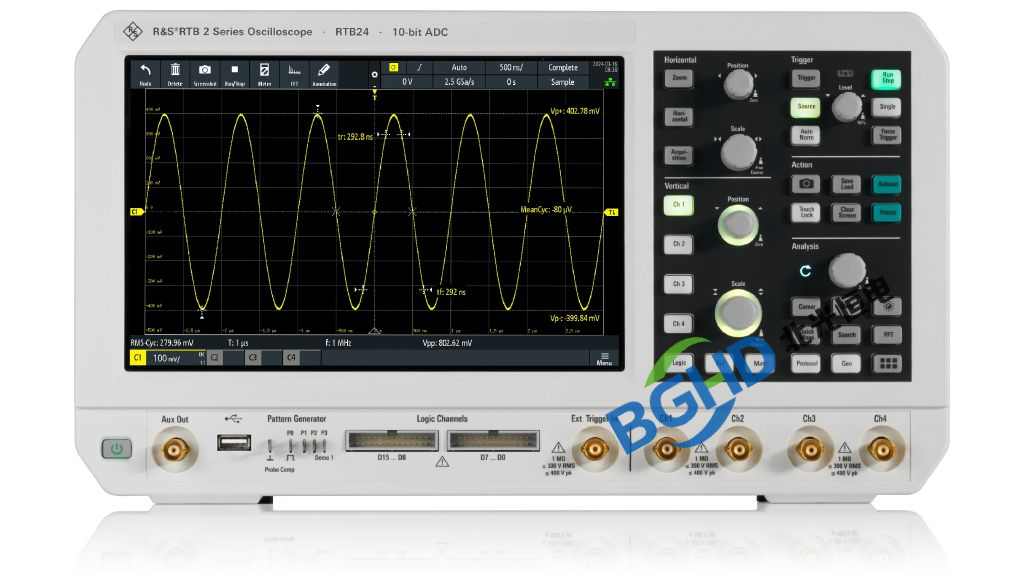Click the Horizontal Position knob
1024x576 pixels.
coord(738,84)
